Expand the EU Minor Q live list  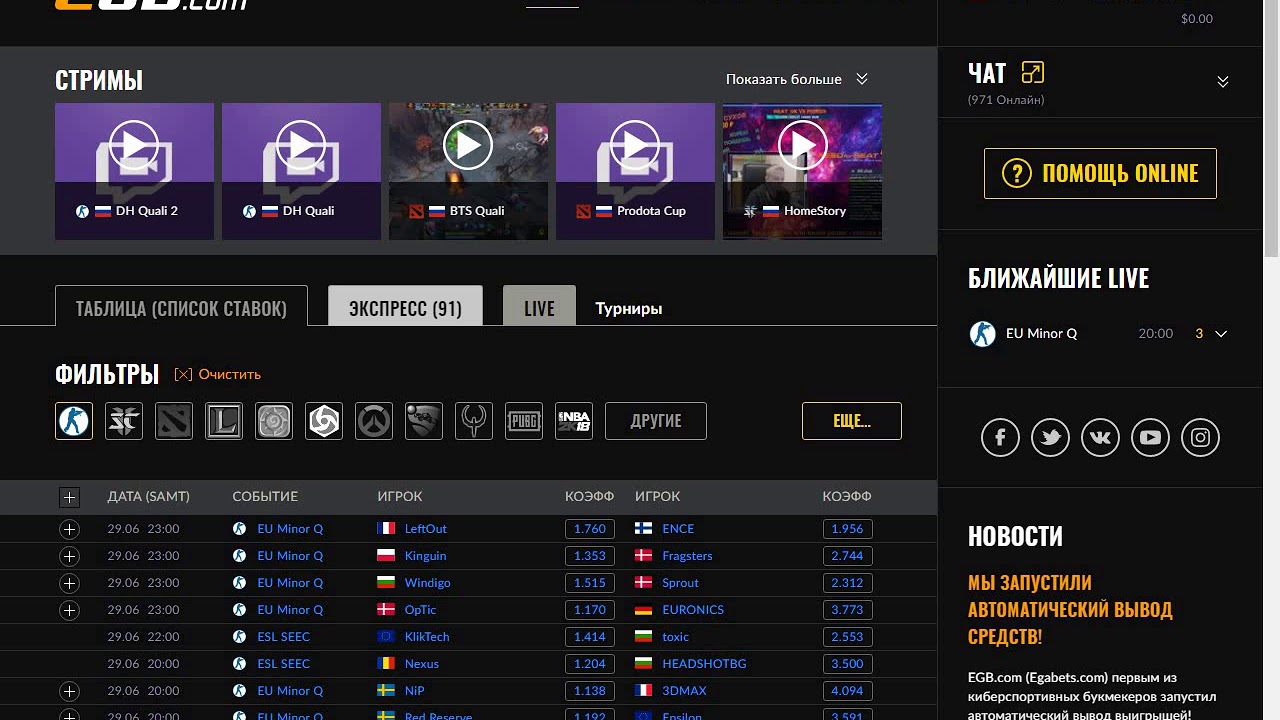pyautogui.click(x=1221, y=334)
